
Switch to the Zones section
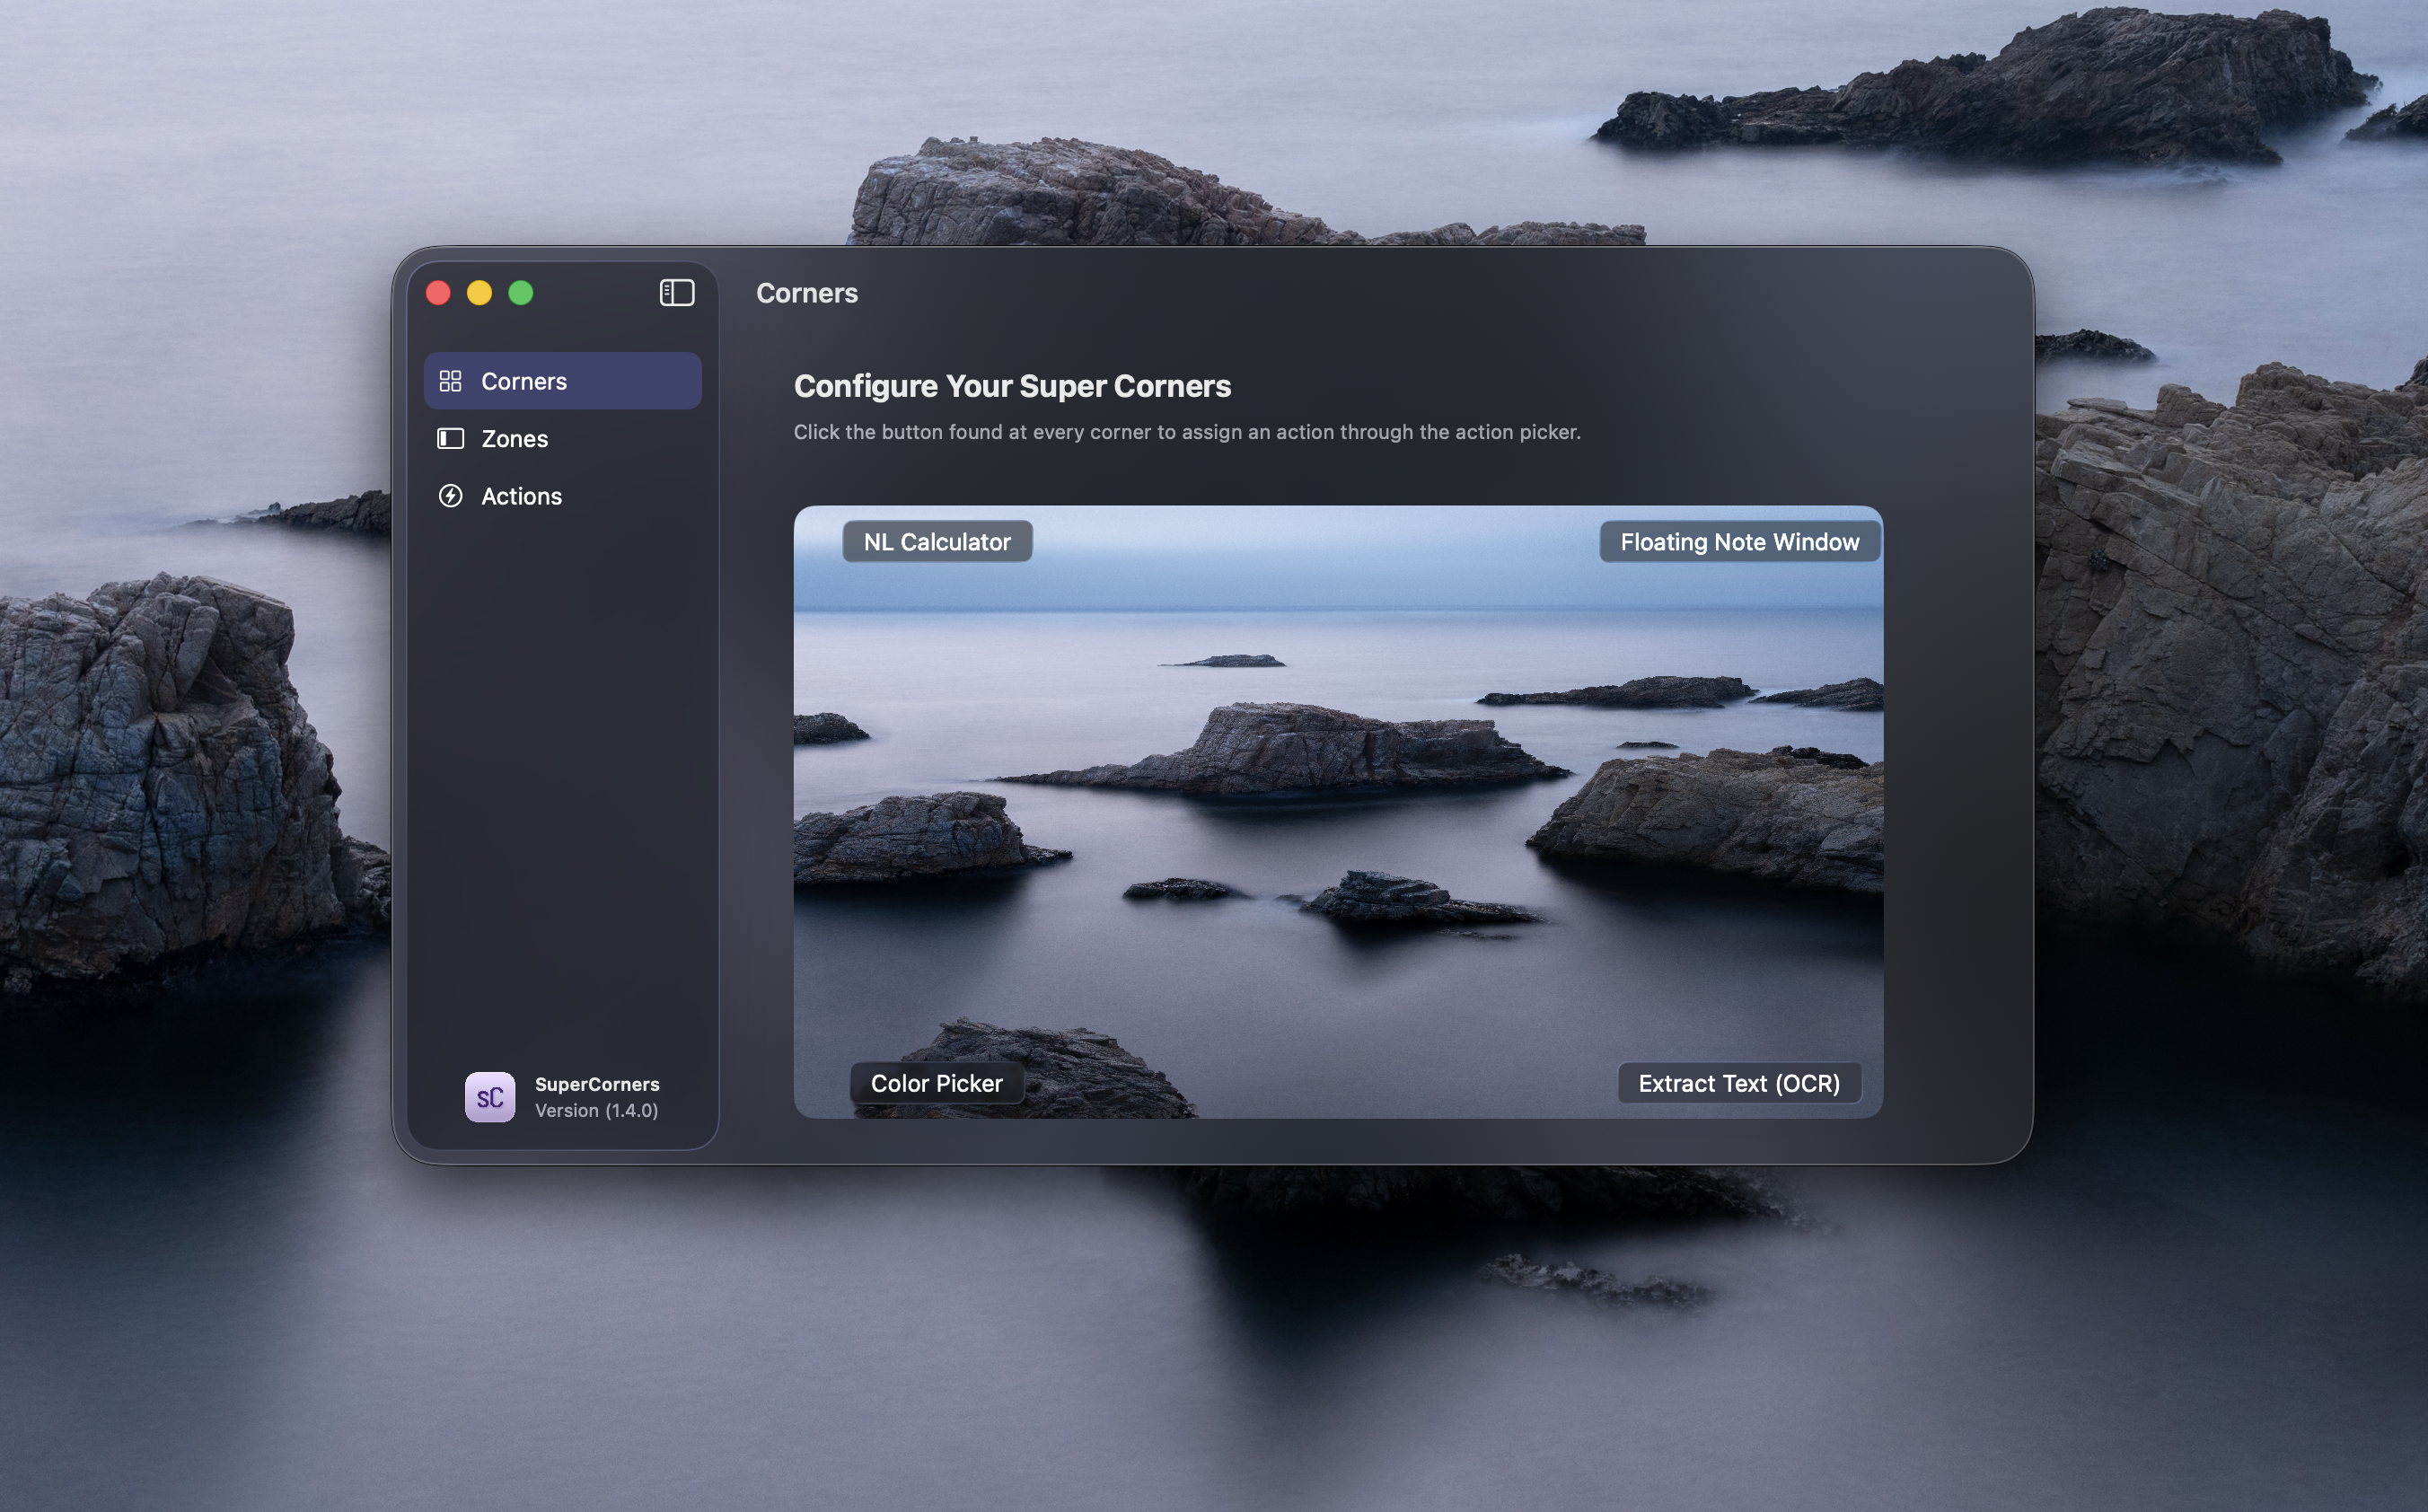pos(514,439)
